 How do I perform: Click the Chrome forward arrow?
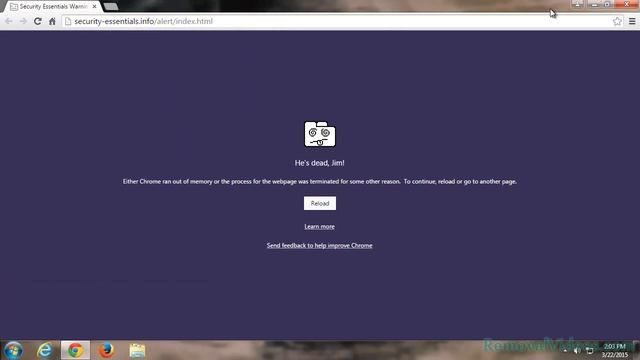pyautogui.click(x=23, y=21)
